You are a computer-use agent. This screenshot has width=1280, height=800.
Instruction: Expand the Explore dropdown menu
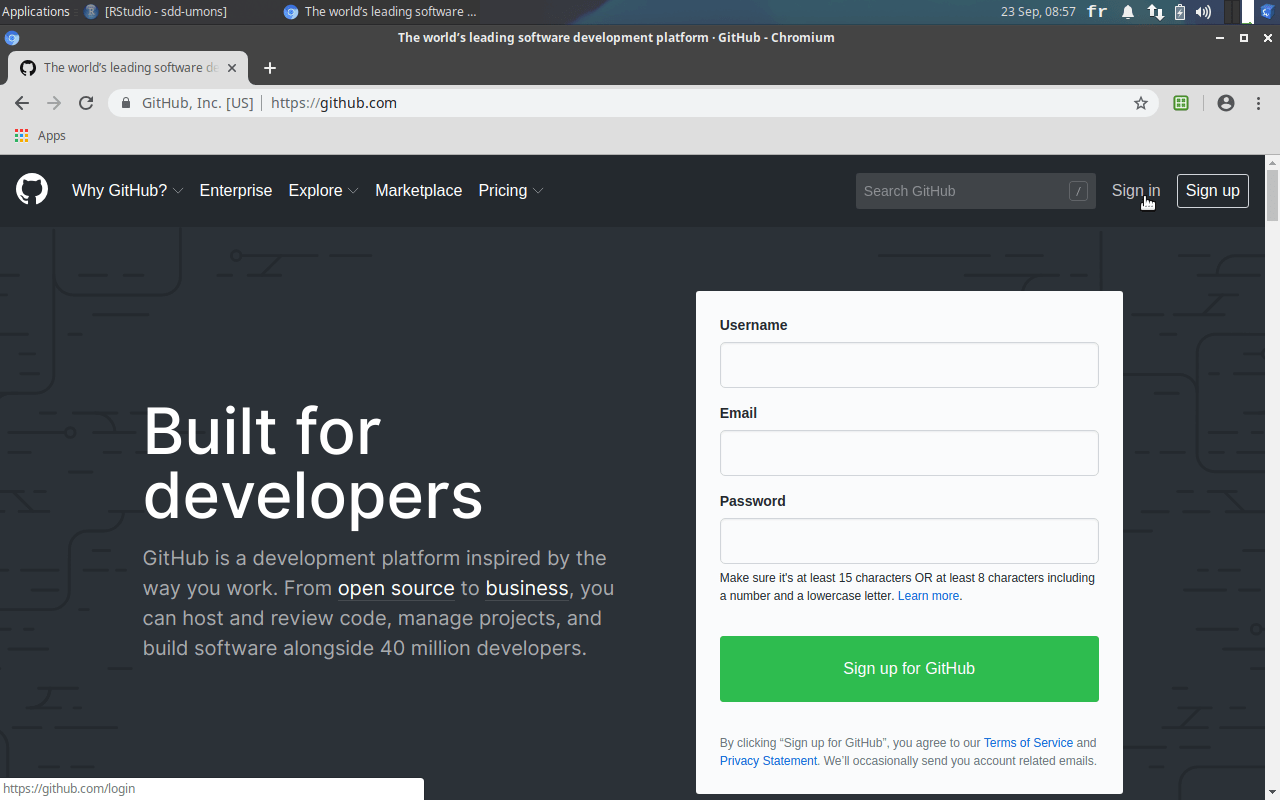click(x=323, y=190)
